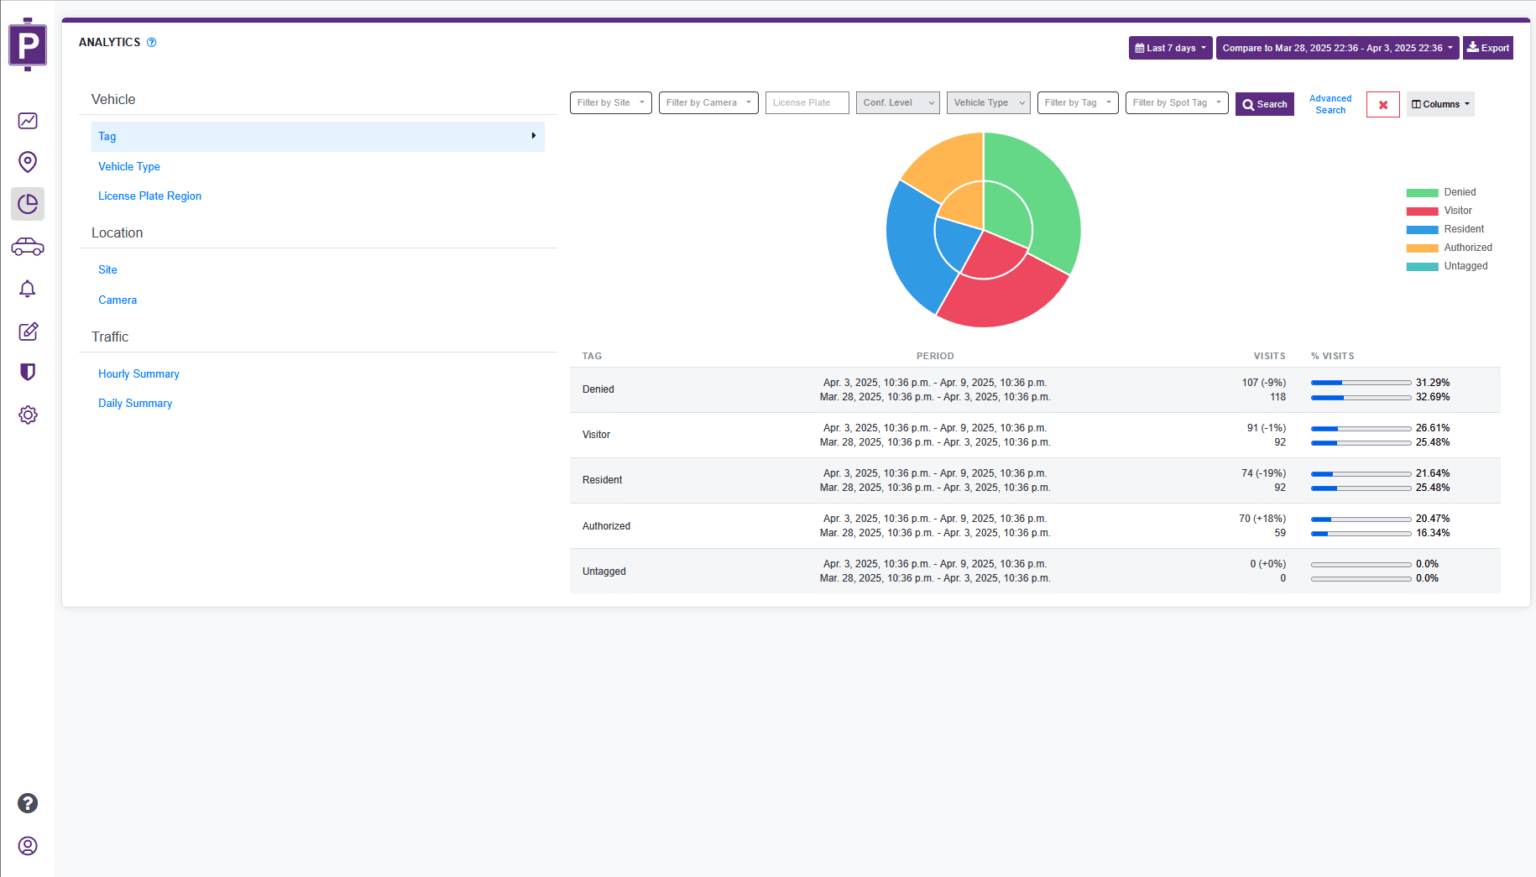
Task: Click the Search button
Action: (x=1265, y=104)
